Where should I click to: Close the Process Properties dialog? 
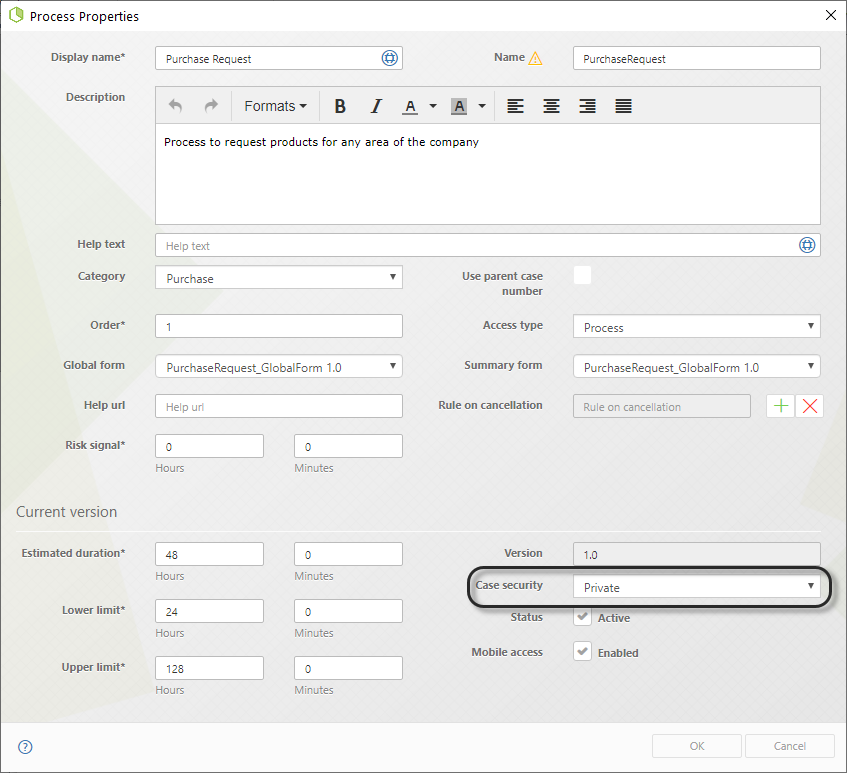831,15
